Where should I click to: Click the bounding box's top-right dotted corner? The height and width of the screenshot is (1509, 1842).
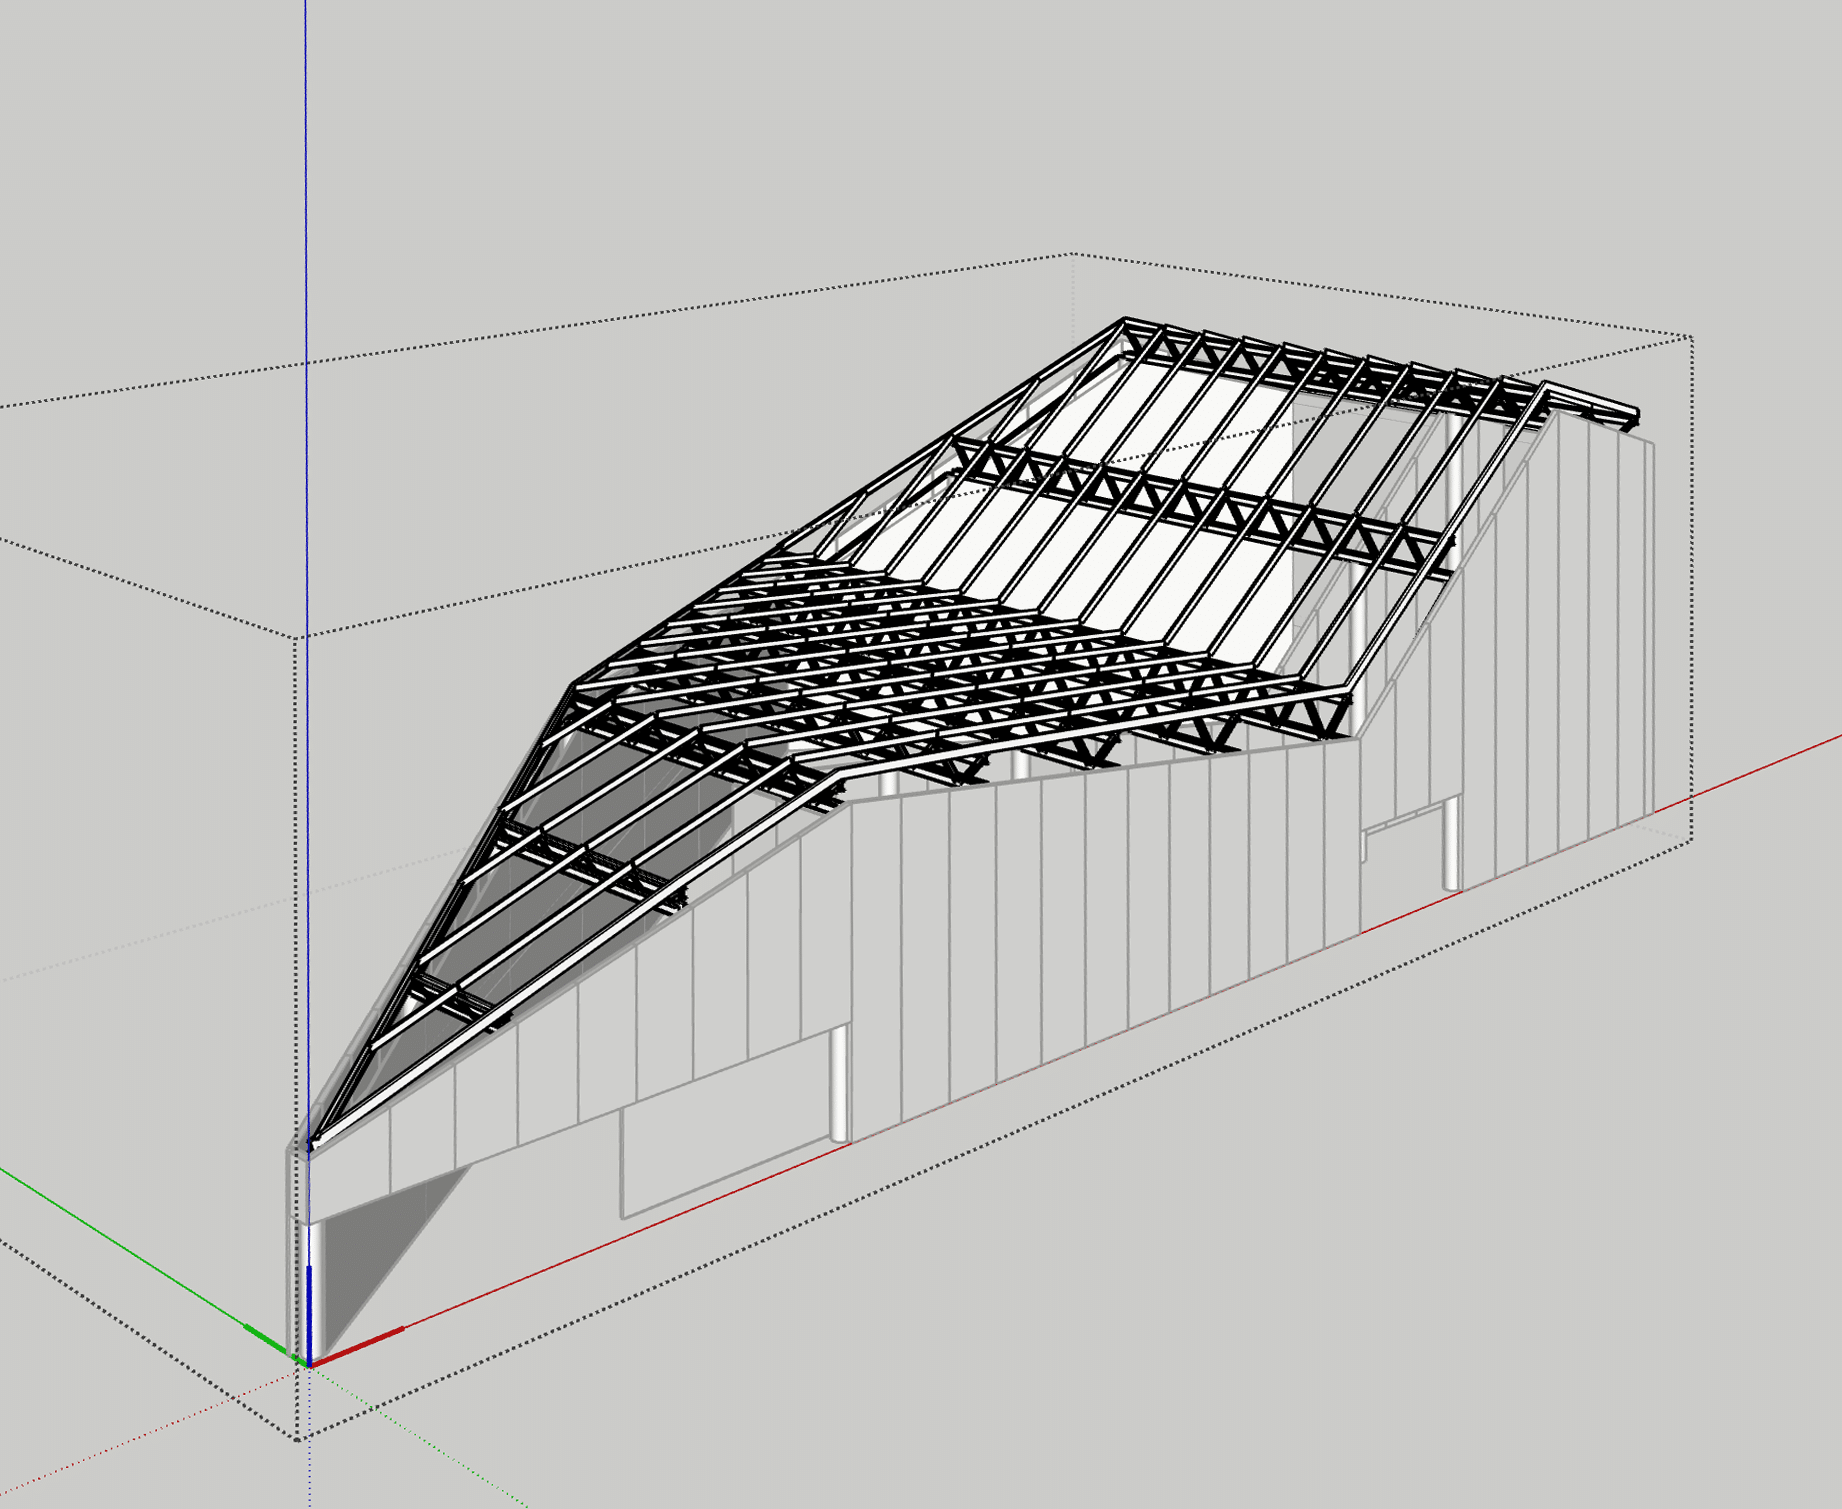coord(1692,337)
